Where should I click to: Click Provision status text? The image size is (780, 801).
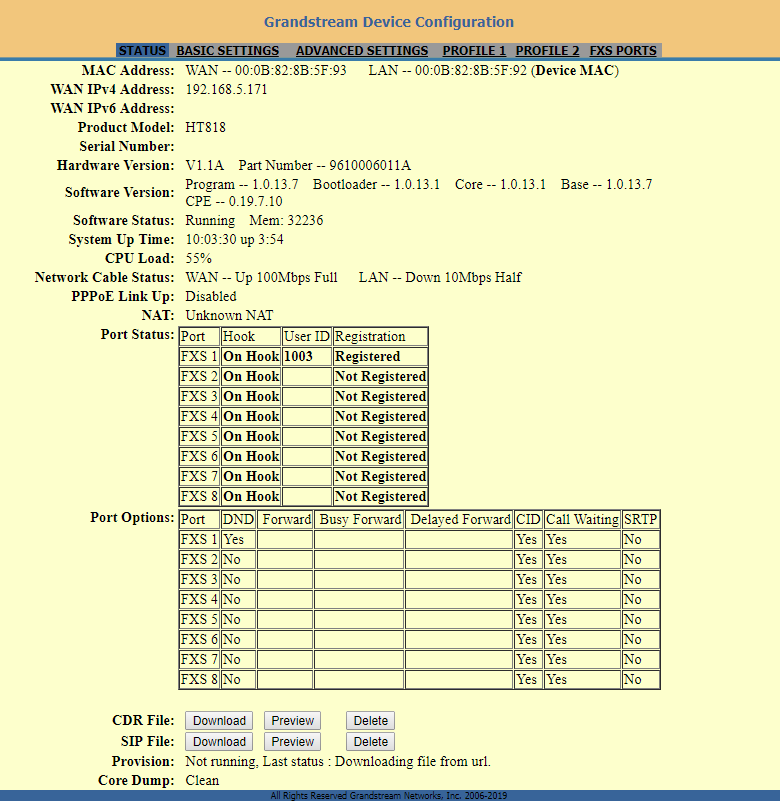[338, 762]
